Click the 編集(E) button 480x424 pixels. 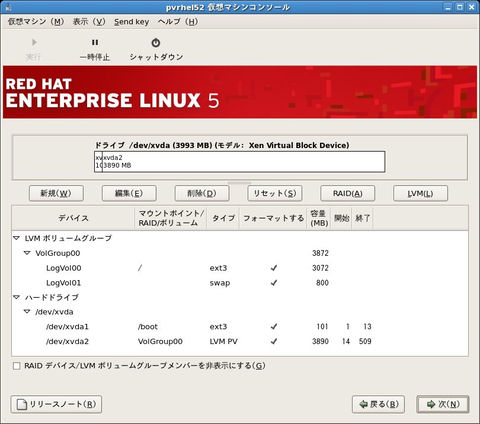pyautogui.click(x=129, y=193)
